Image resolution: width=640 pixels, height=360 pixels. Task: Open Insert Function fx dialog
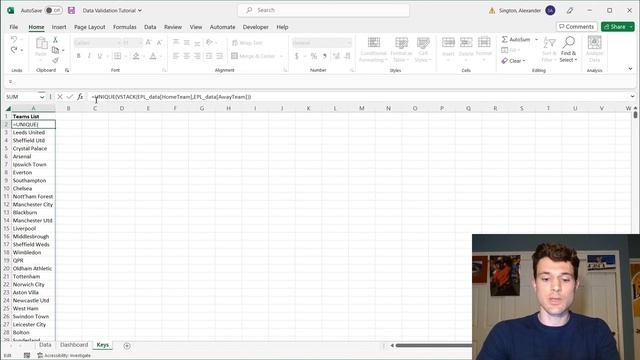(x=80, y=97)
